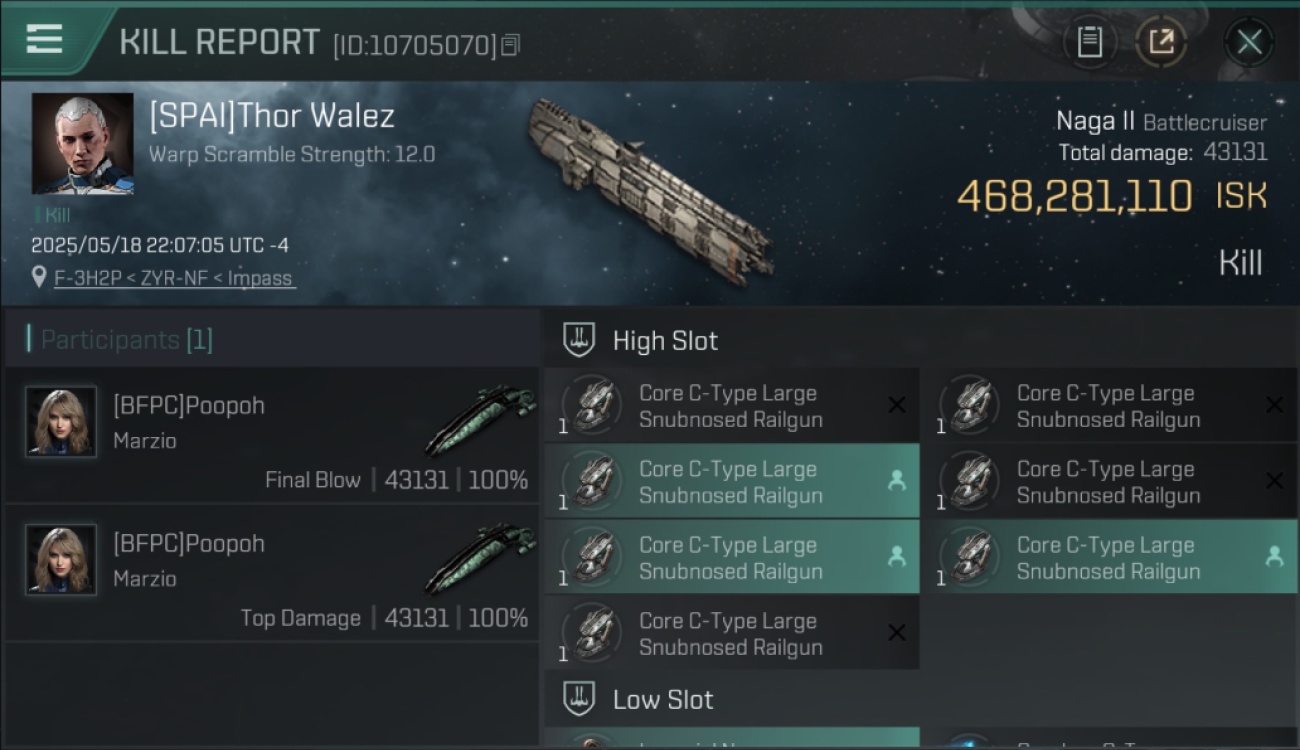Screen dimensions: 1300x750
Task: Click the person icon on third-row right railgun
Action: [1274, 557]
